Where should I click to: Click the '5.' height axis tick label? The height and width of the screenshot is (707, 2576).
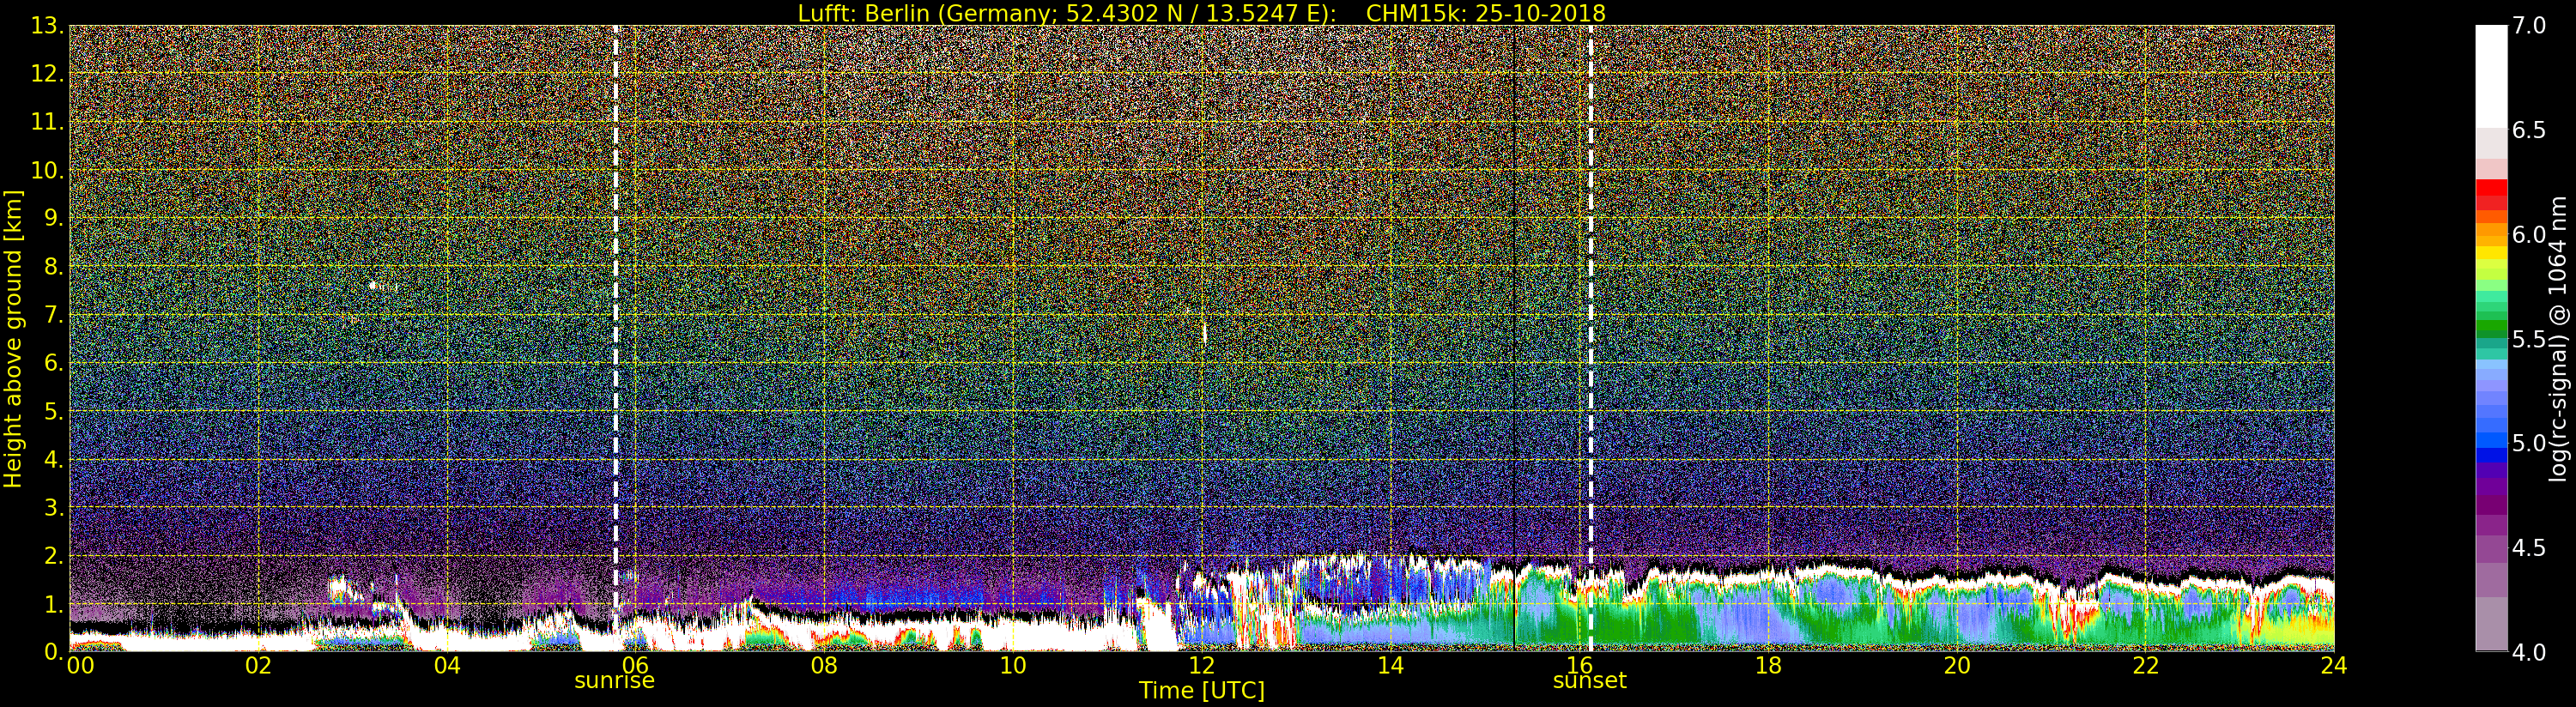(x=54, y=411)
